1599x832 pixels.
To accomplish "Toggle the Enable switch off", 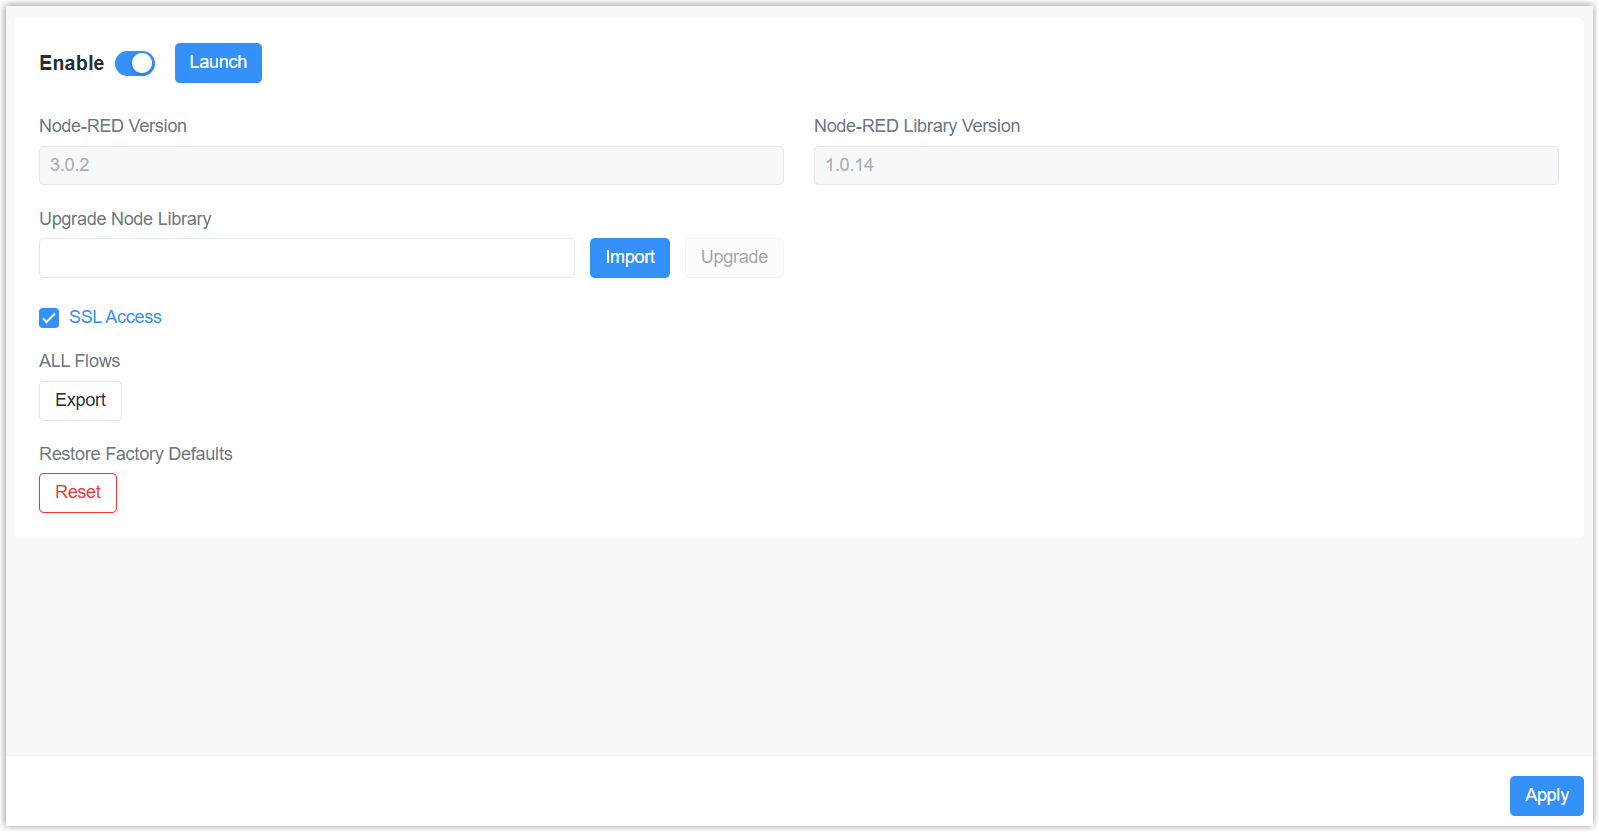I will (135, 64).
